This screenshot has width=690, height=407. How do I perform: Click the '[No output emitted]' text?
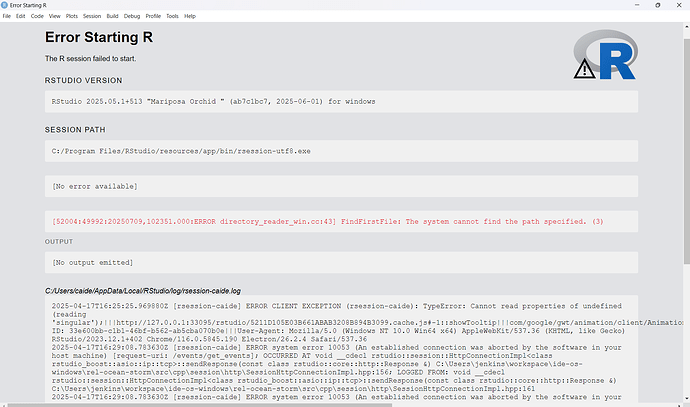(x=92, y=263)
